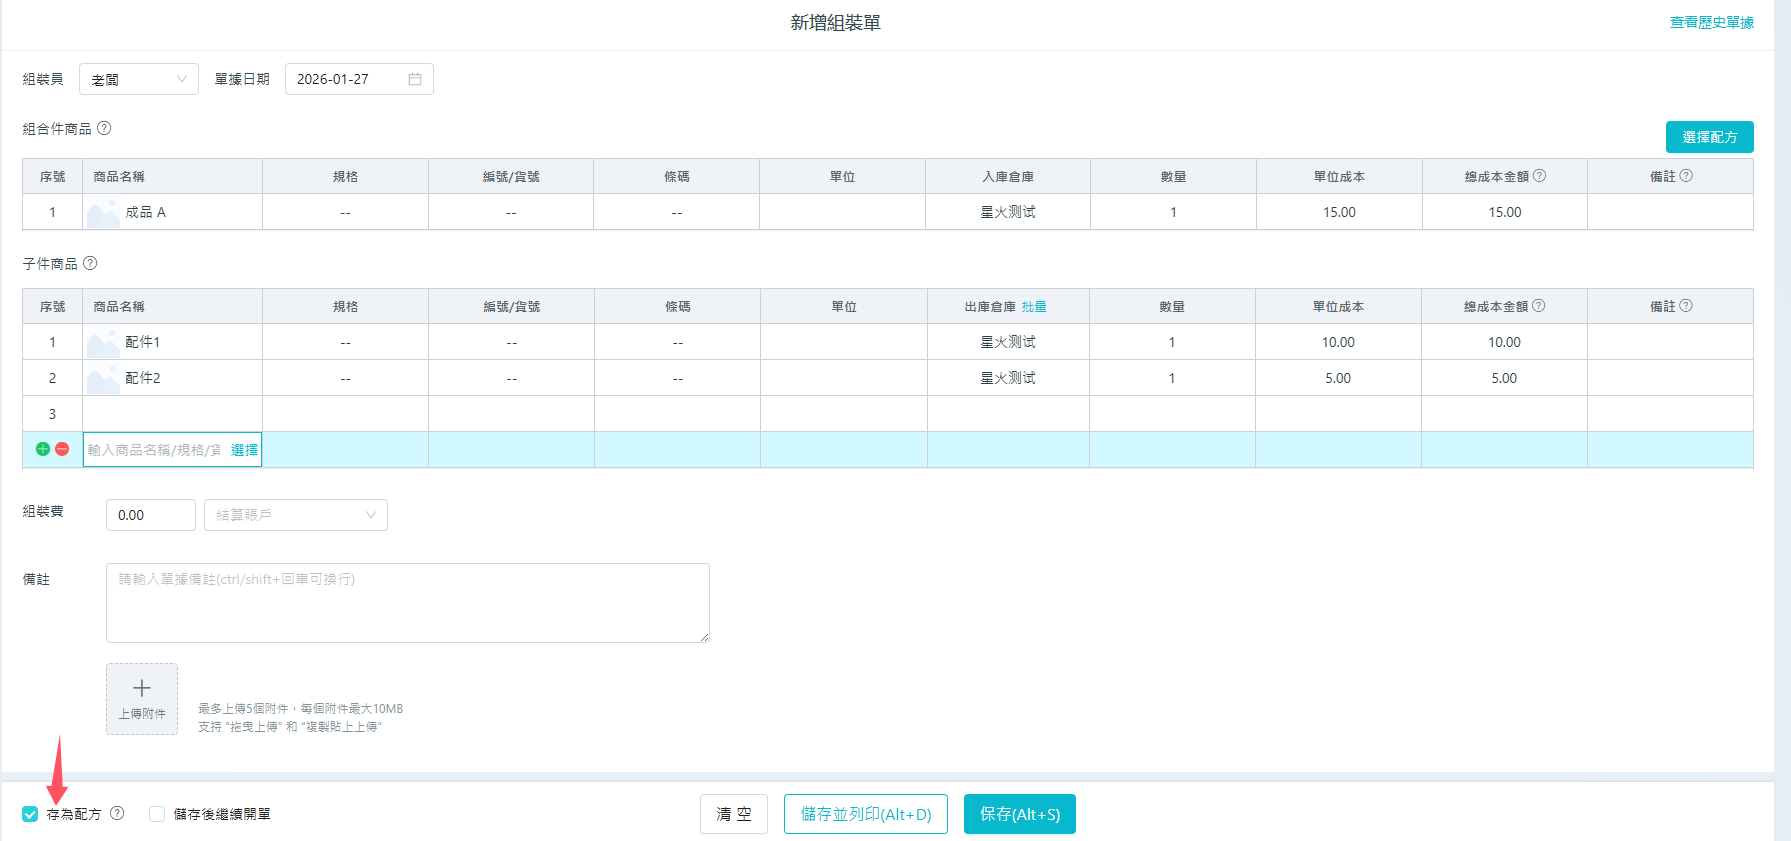Click red remove-row minus icon
The height and width of the screenshot is (841, 1791).
click(x=62, y=449)
